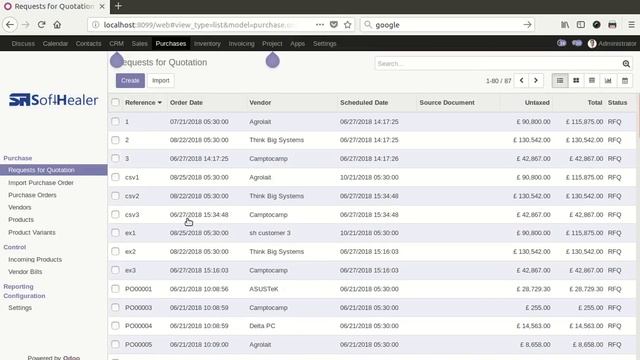This screenshot has width=640, height=360.
Task: Go to previous page of records
Action: 522,80
